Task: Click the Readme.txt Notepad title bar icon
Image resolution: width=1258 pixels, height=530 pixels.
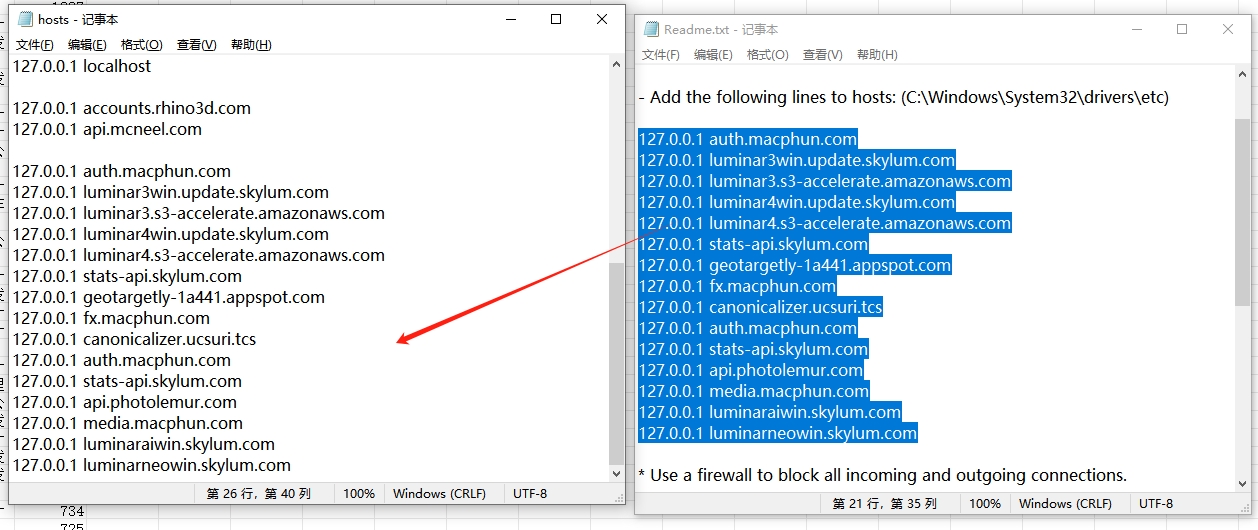Action: [651, 30]
